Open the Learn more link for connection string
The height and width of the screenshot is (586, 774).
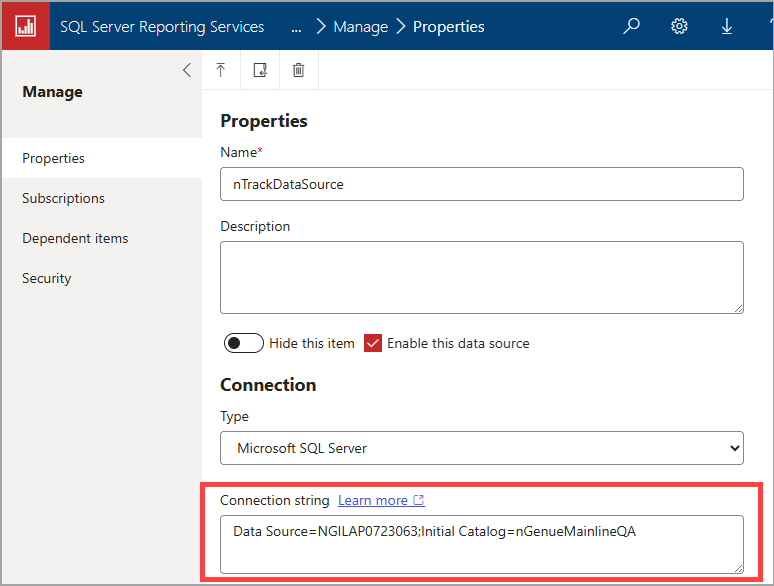tap(381, 500)
